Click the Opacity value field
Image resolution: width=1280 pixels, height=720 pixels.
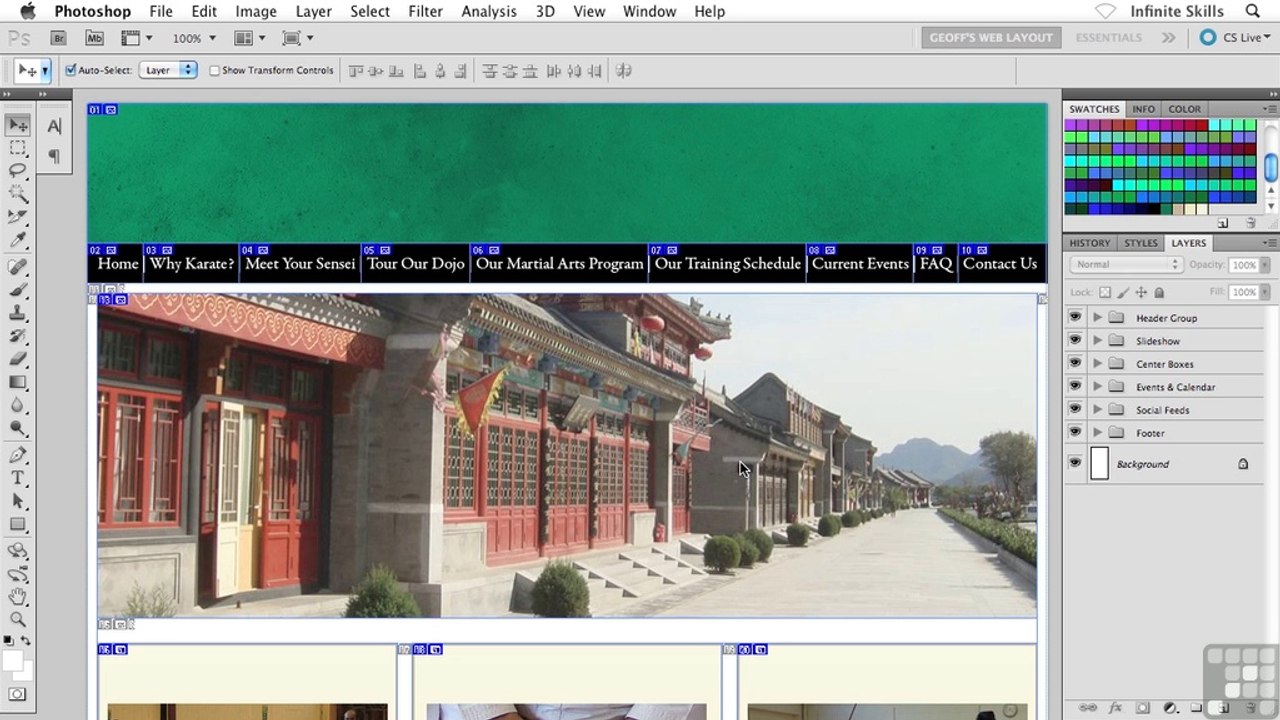pyautogui.click(x=1244, y=265)
